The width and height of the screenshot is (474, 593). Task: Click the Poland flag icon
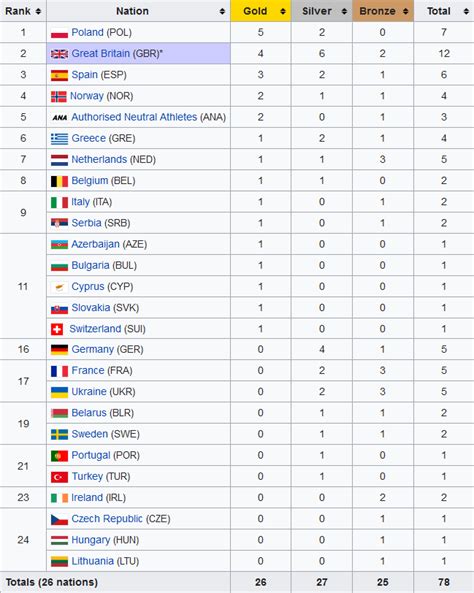pos(59,33)
